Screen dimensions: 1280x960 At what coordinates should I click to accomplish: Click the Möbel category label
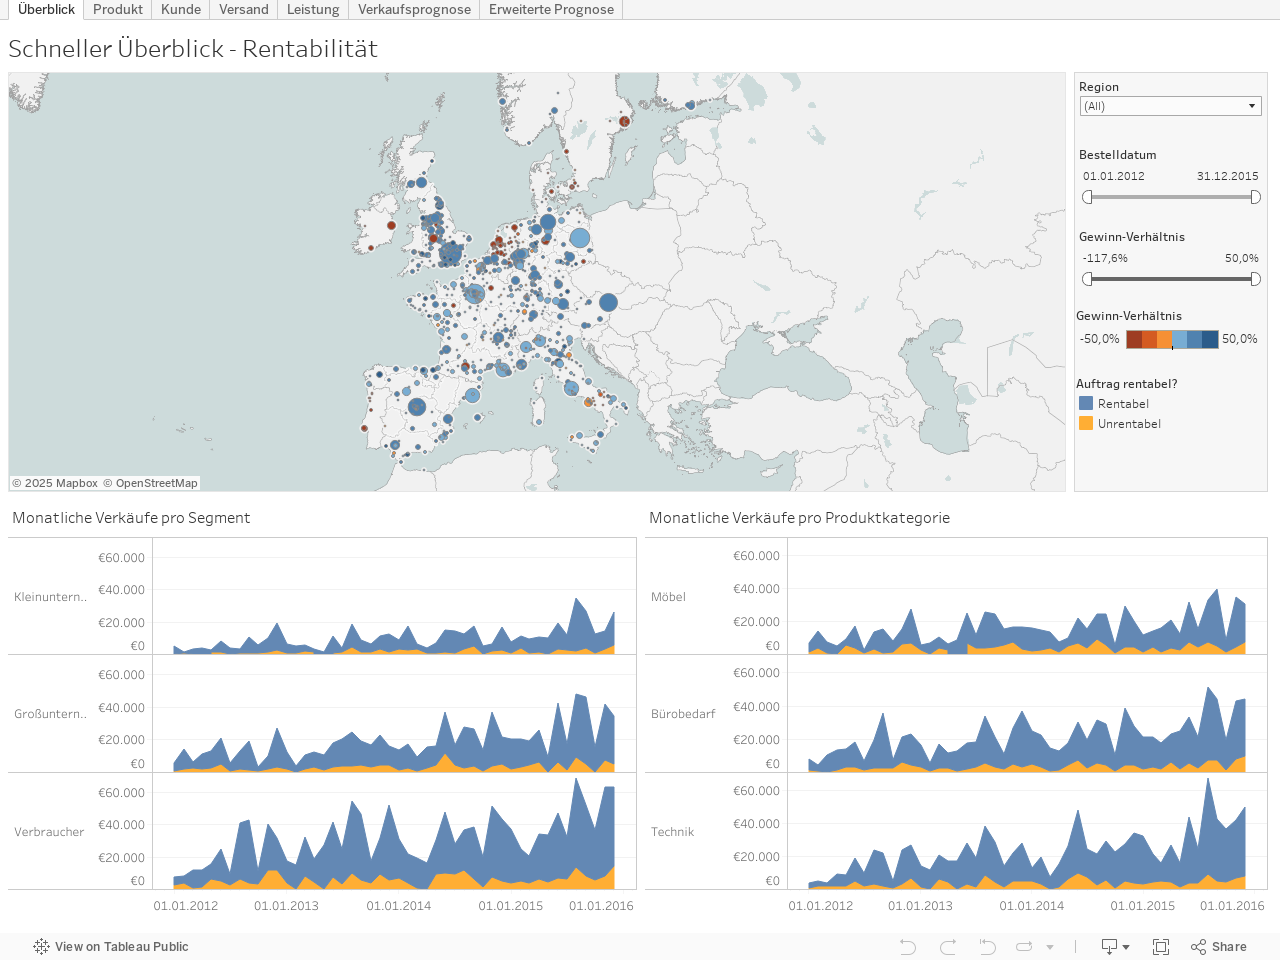[x=668, y=597]
